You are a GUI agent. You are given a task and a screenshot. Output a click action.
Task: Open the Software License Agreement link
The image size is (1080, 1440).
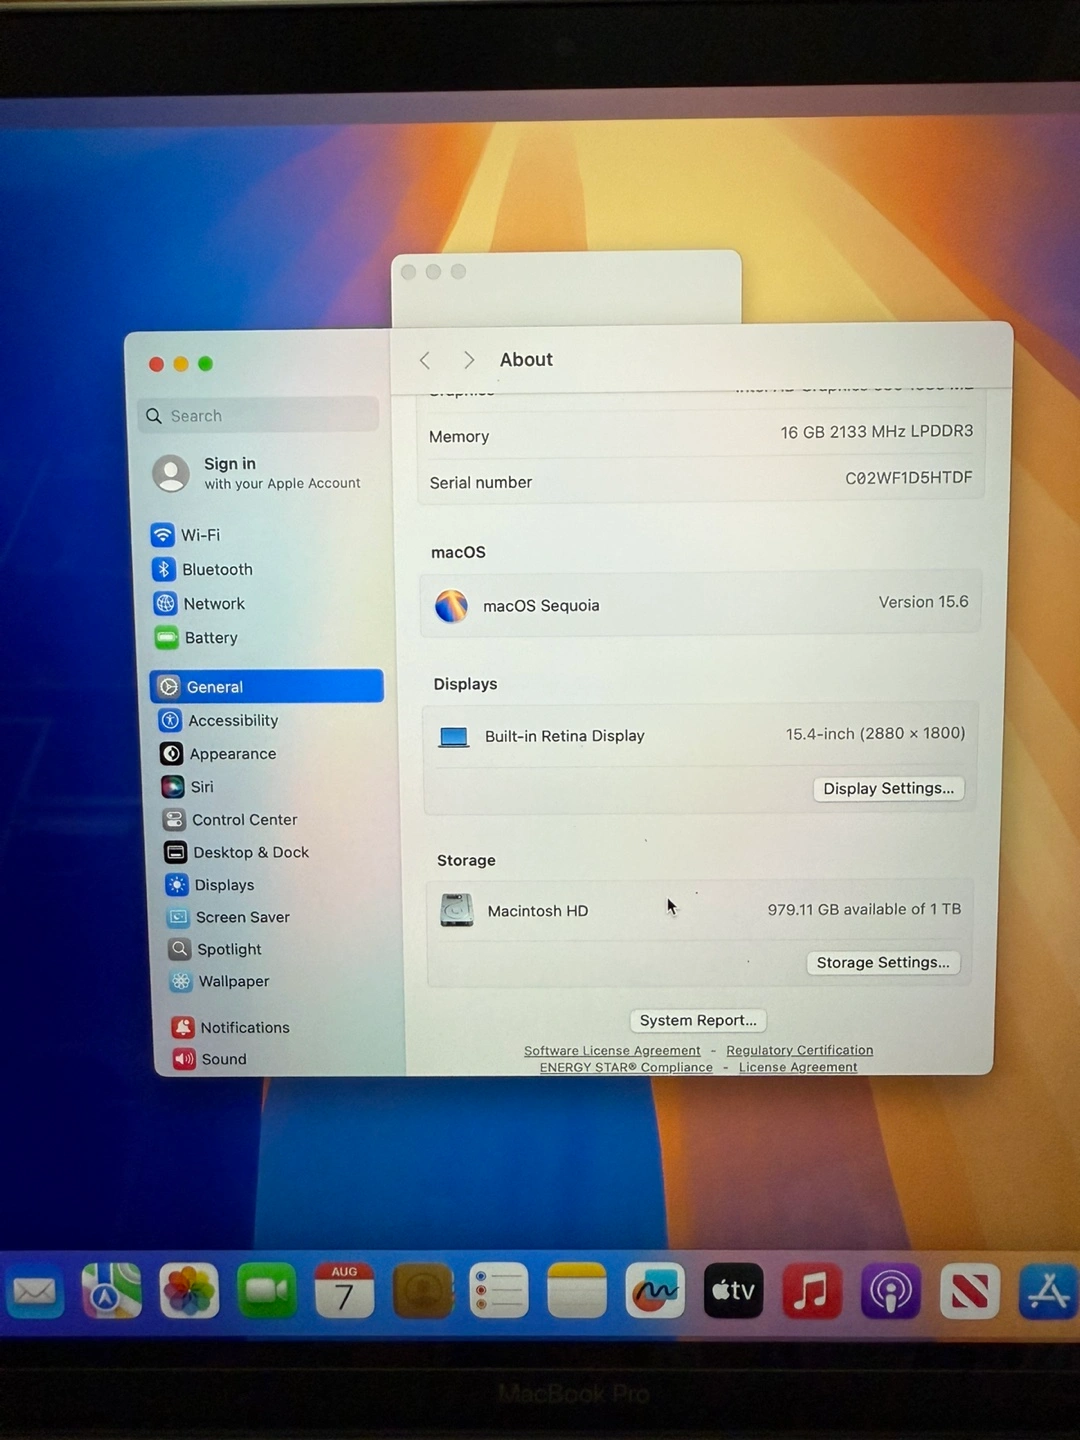click(612, 1051)
